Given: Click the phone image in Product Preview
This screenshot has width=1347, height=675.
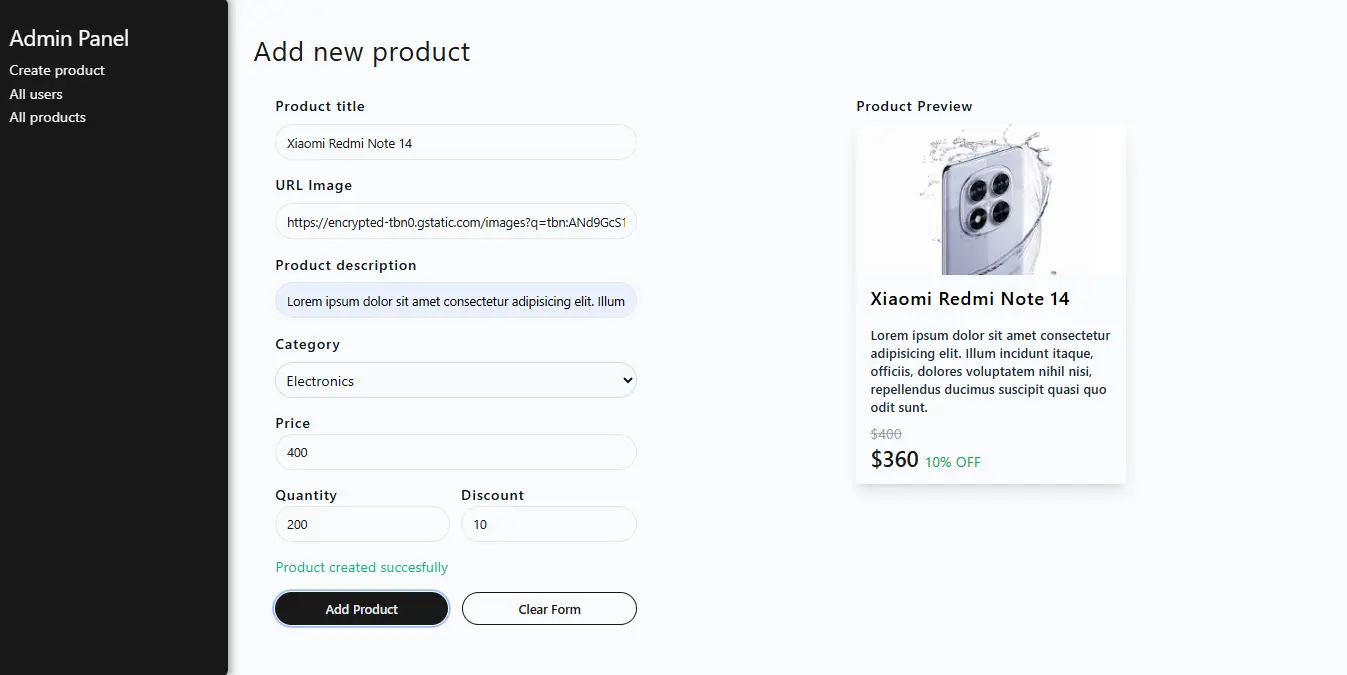Looking at the screenshot, I should coord(990,200).
